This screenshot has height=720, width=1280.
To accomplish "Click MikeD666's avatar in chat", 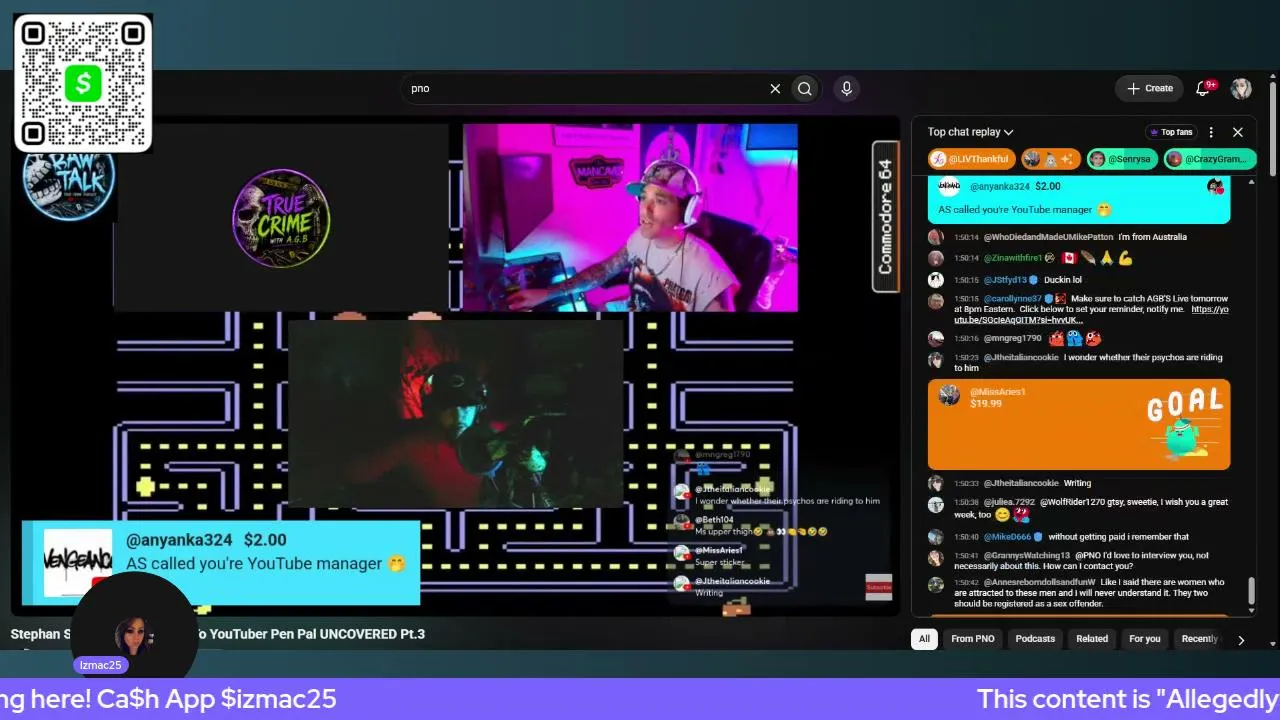I will point(936,537).
